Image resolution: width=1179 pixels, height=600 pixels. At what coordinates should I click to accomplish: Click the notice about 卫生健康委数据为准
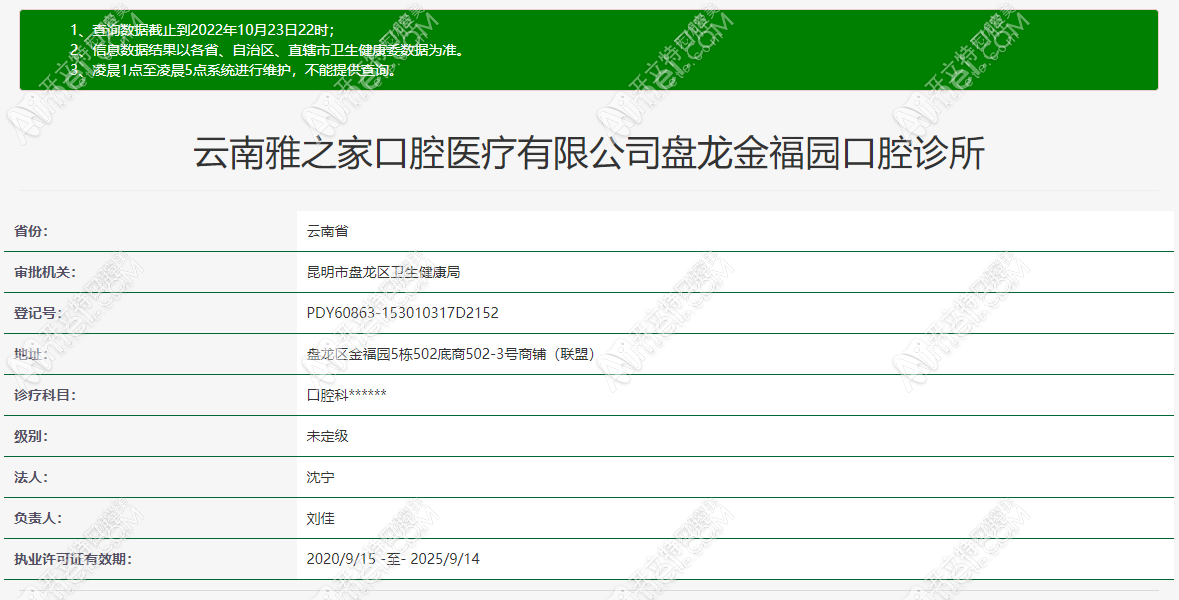(x=268, y=50)
